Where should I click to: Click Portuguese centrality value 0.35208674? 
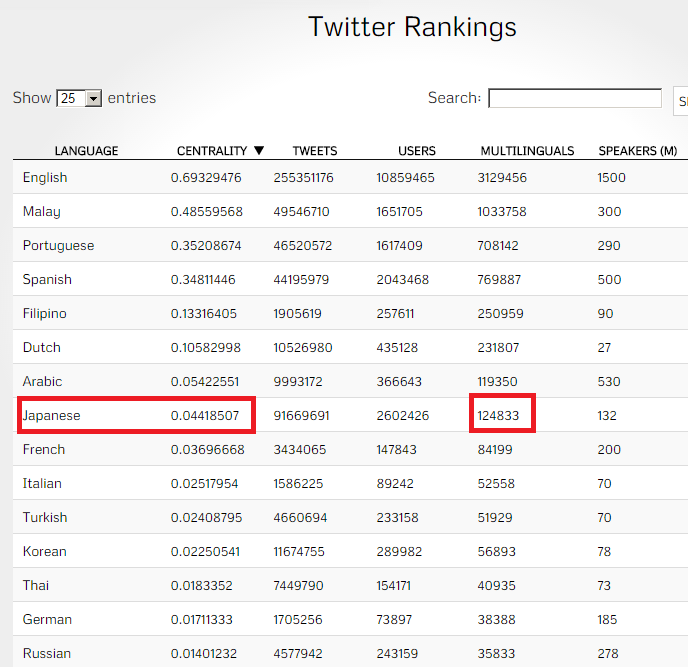tap(206, 246)
